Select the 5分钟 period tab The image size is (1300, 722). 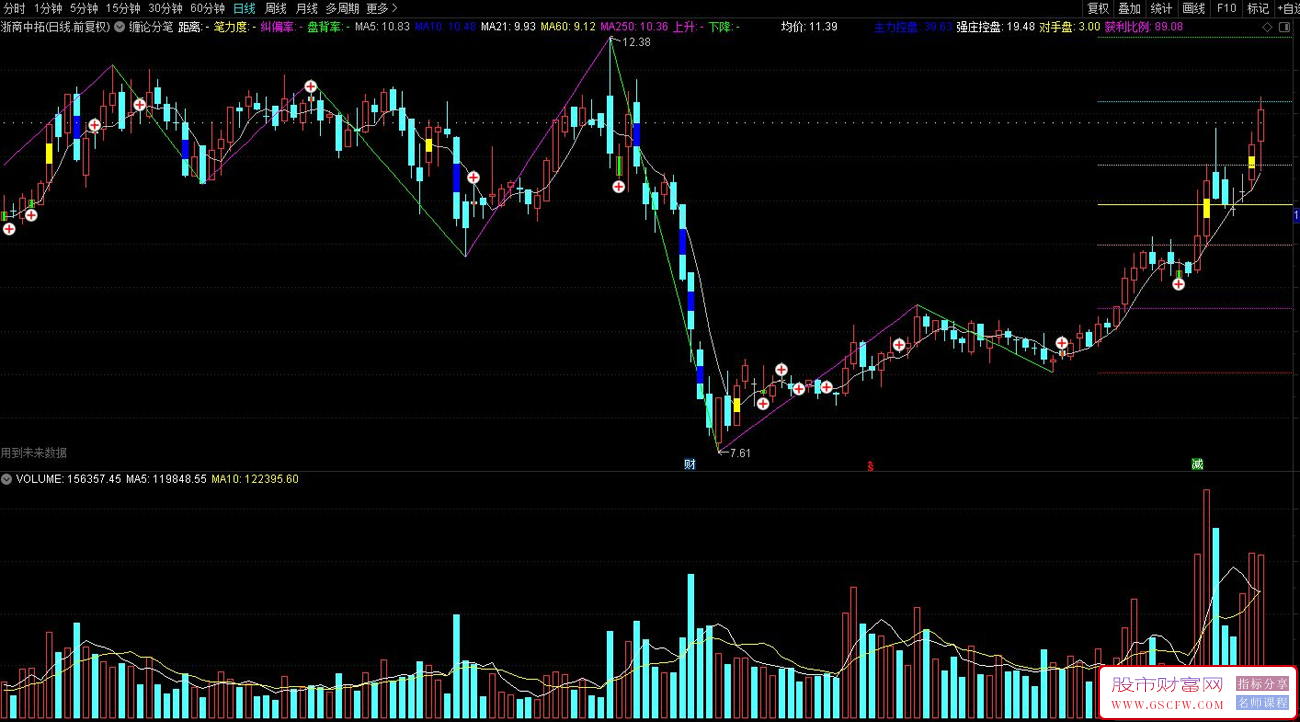click(x=84, y=8)
